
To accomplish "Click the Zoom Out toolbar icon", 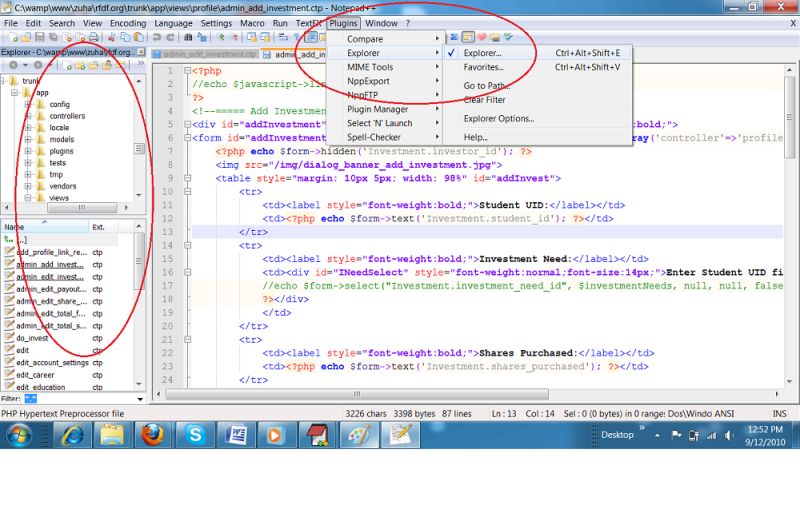I will (235, 37).
